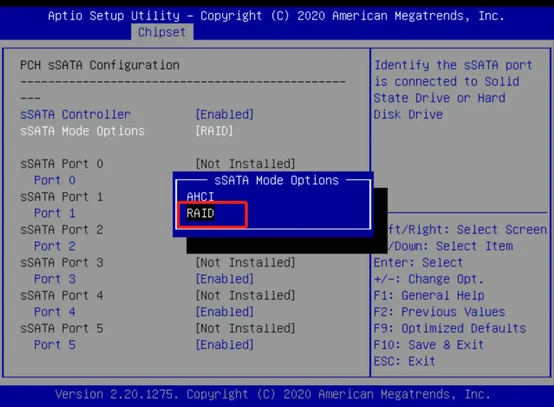Viewport: 554px width, 407px height.
Task: Expand the Port 5 Enabled value options
Action: pos(225,345)
